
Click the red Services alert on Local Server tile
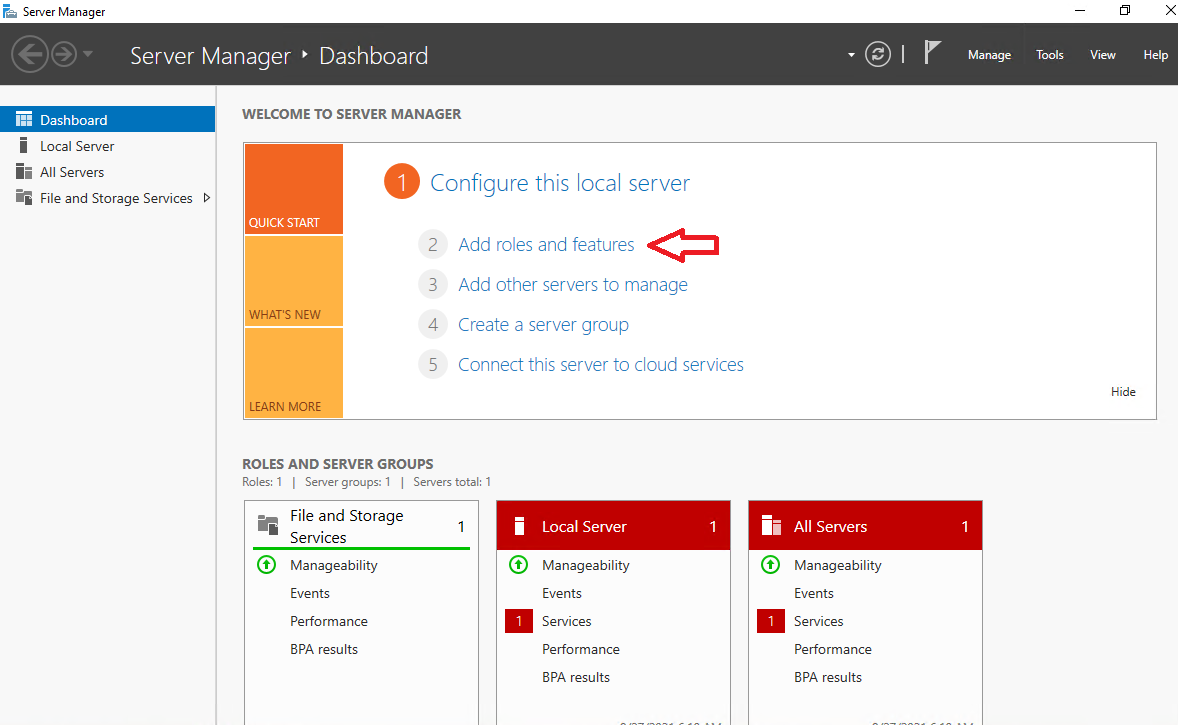519,620
